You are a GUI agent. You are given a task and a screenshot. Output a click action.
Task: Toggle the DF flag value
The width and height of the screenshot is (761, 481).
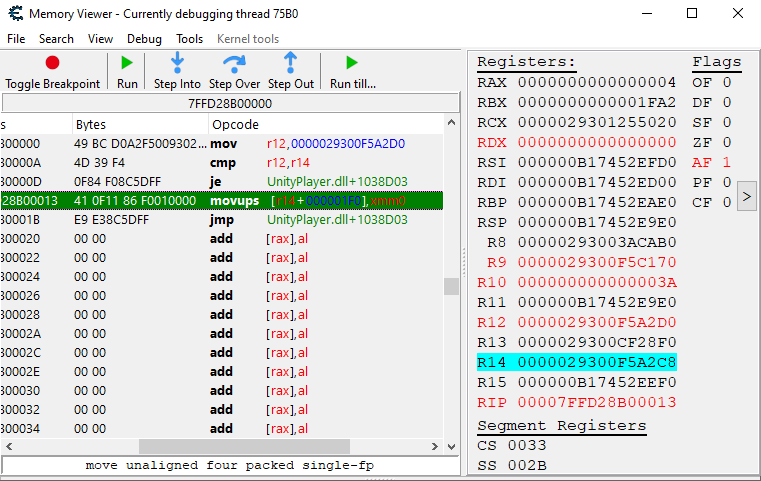[727, 102]
